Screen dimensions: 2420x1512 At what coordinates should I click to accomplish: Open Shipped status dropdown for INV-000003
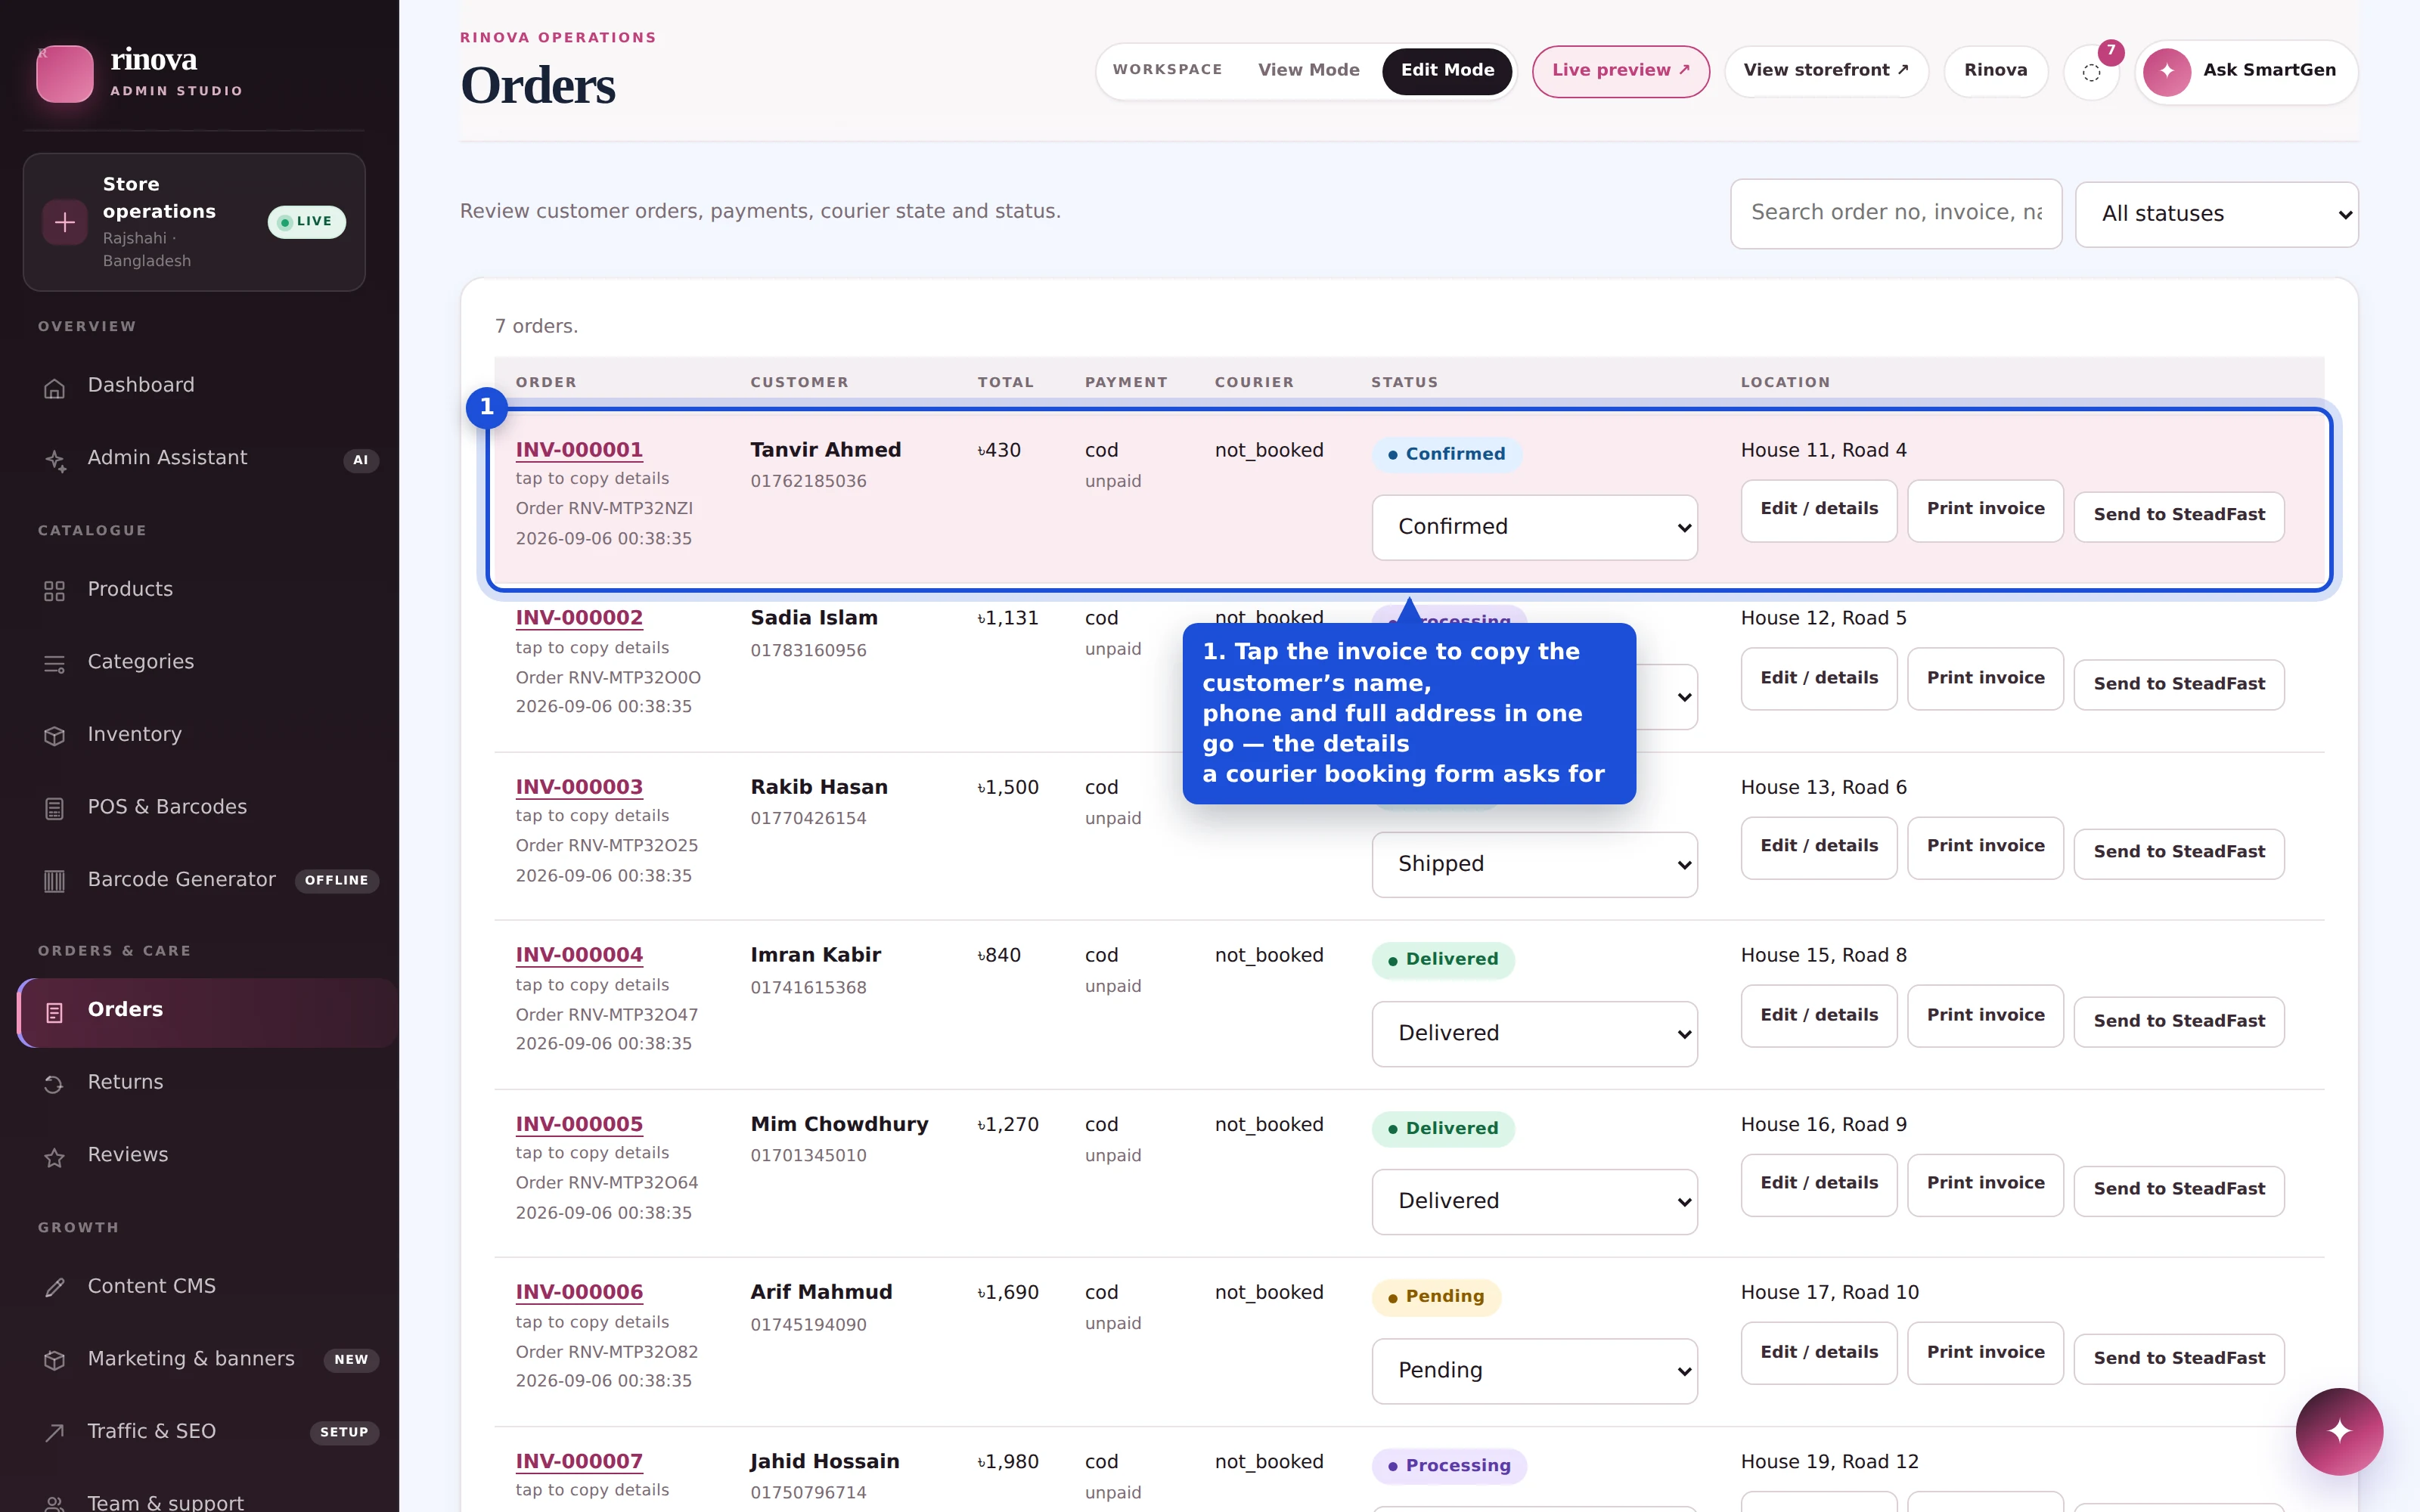click(1534, 864)
